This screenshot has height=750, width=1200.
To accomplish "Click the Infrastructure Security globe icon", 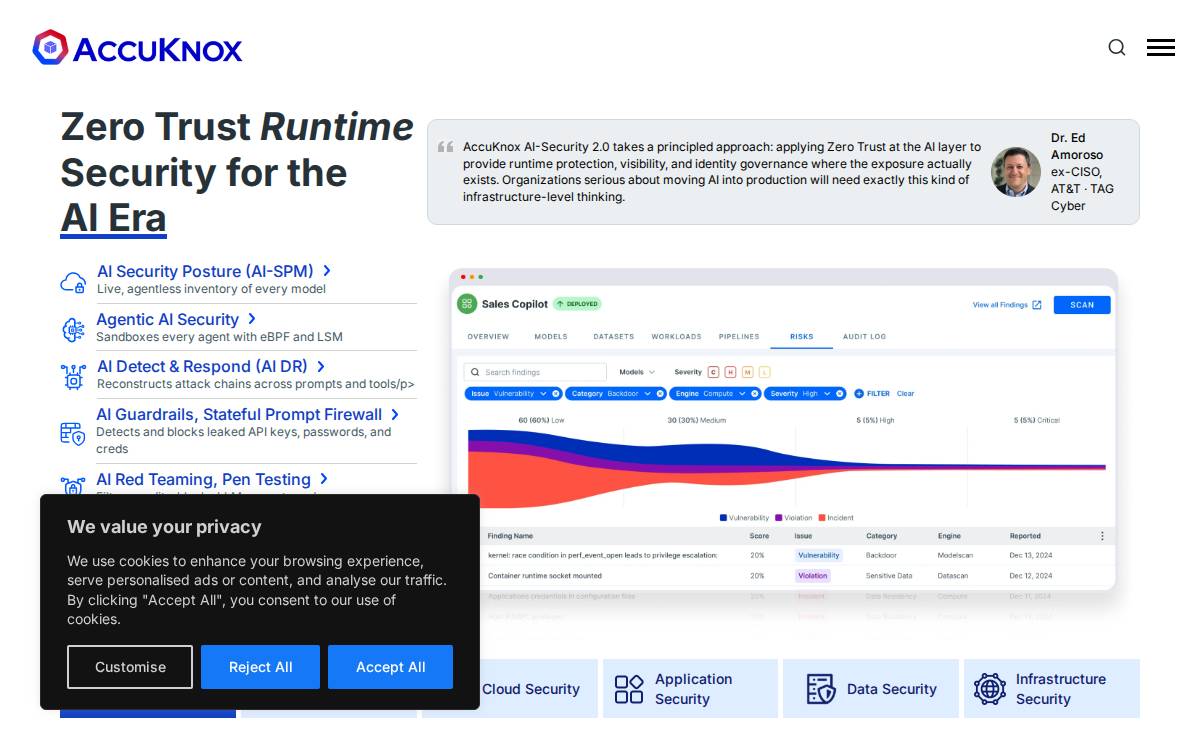I will (990, 689).
